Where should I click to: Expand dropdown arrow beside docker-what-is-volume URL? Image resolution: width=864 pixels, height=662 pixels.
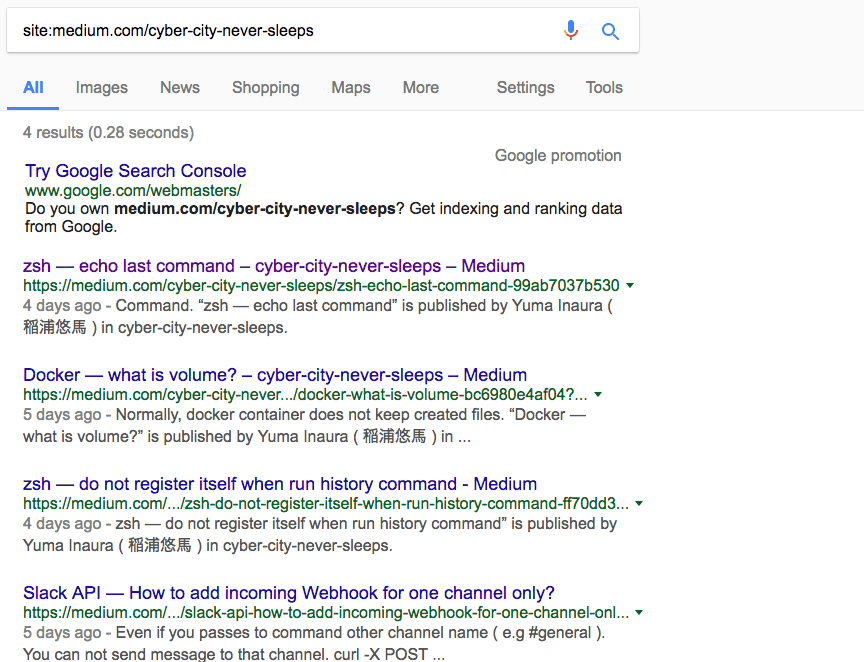598,395
